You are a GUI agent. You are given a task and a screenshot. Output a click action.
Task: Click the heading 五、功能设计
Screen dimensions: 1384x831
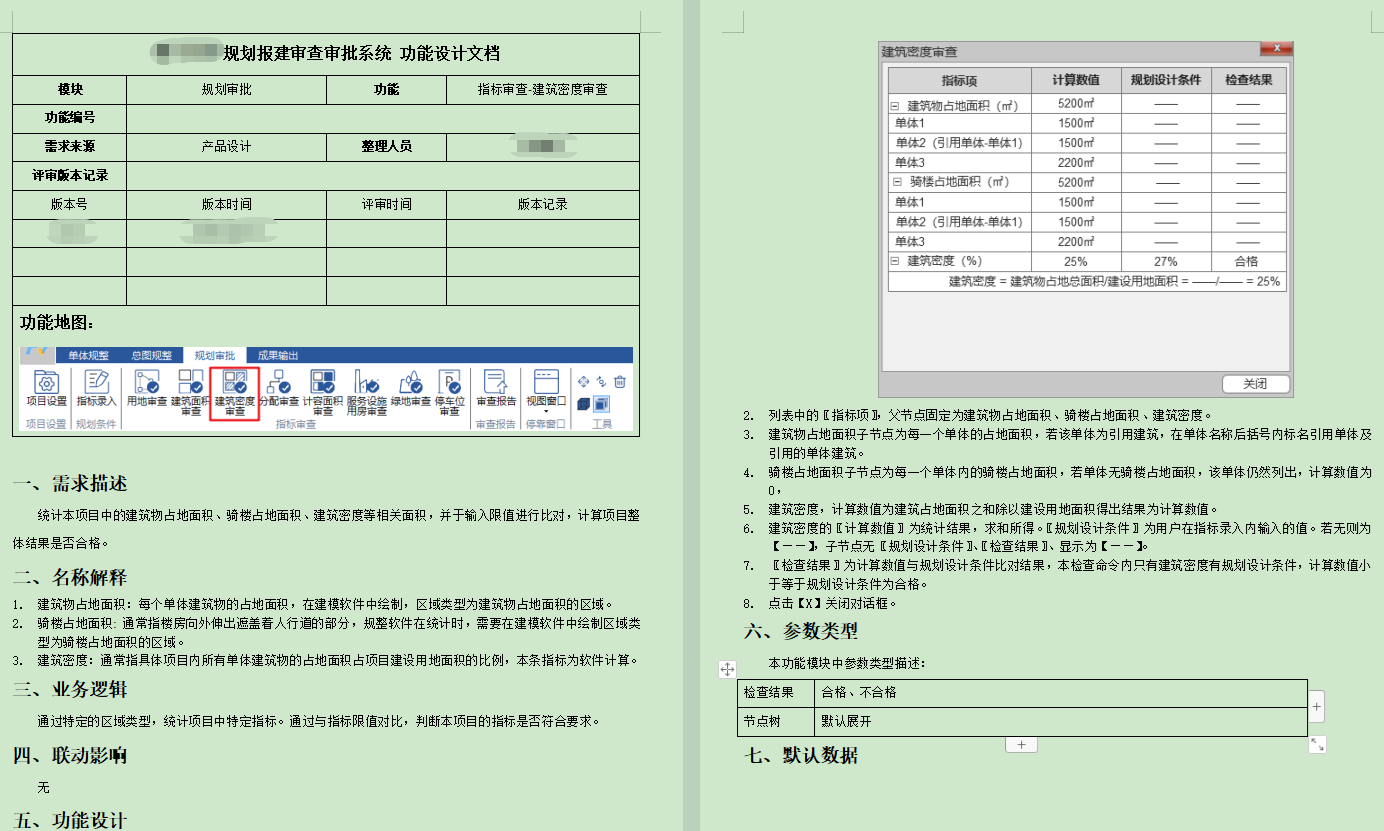pos(70,820)
